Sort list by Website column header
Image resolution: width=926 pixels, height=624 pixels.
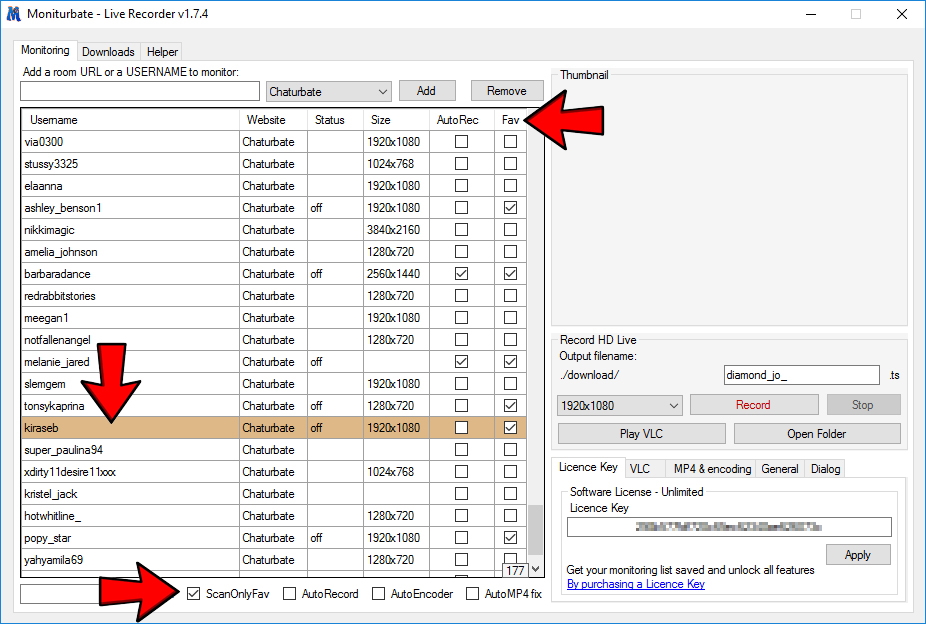[273, 120]
